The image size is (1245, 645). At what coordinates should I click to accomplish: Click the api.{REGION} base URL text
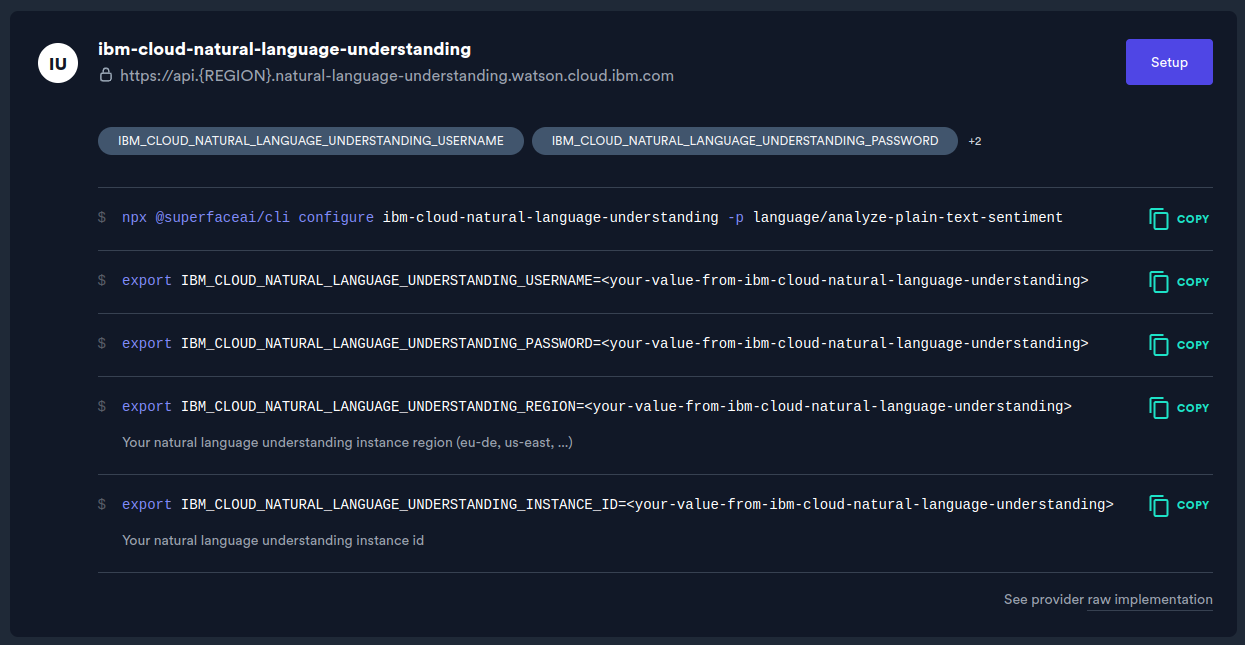pos(396,75)
